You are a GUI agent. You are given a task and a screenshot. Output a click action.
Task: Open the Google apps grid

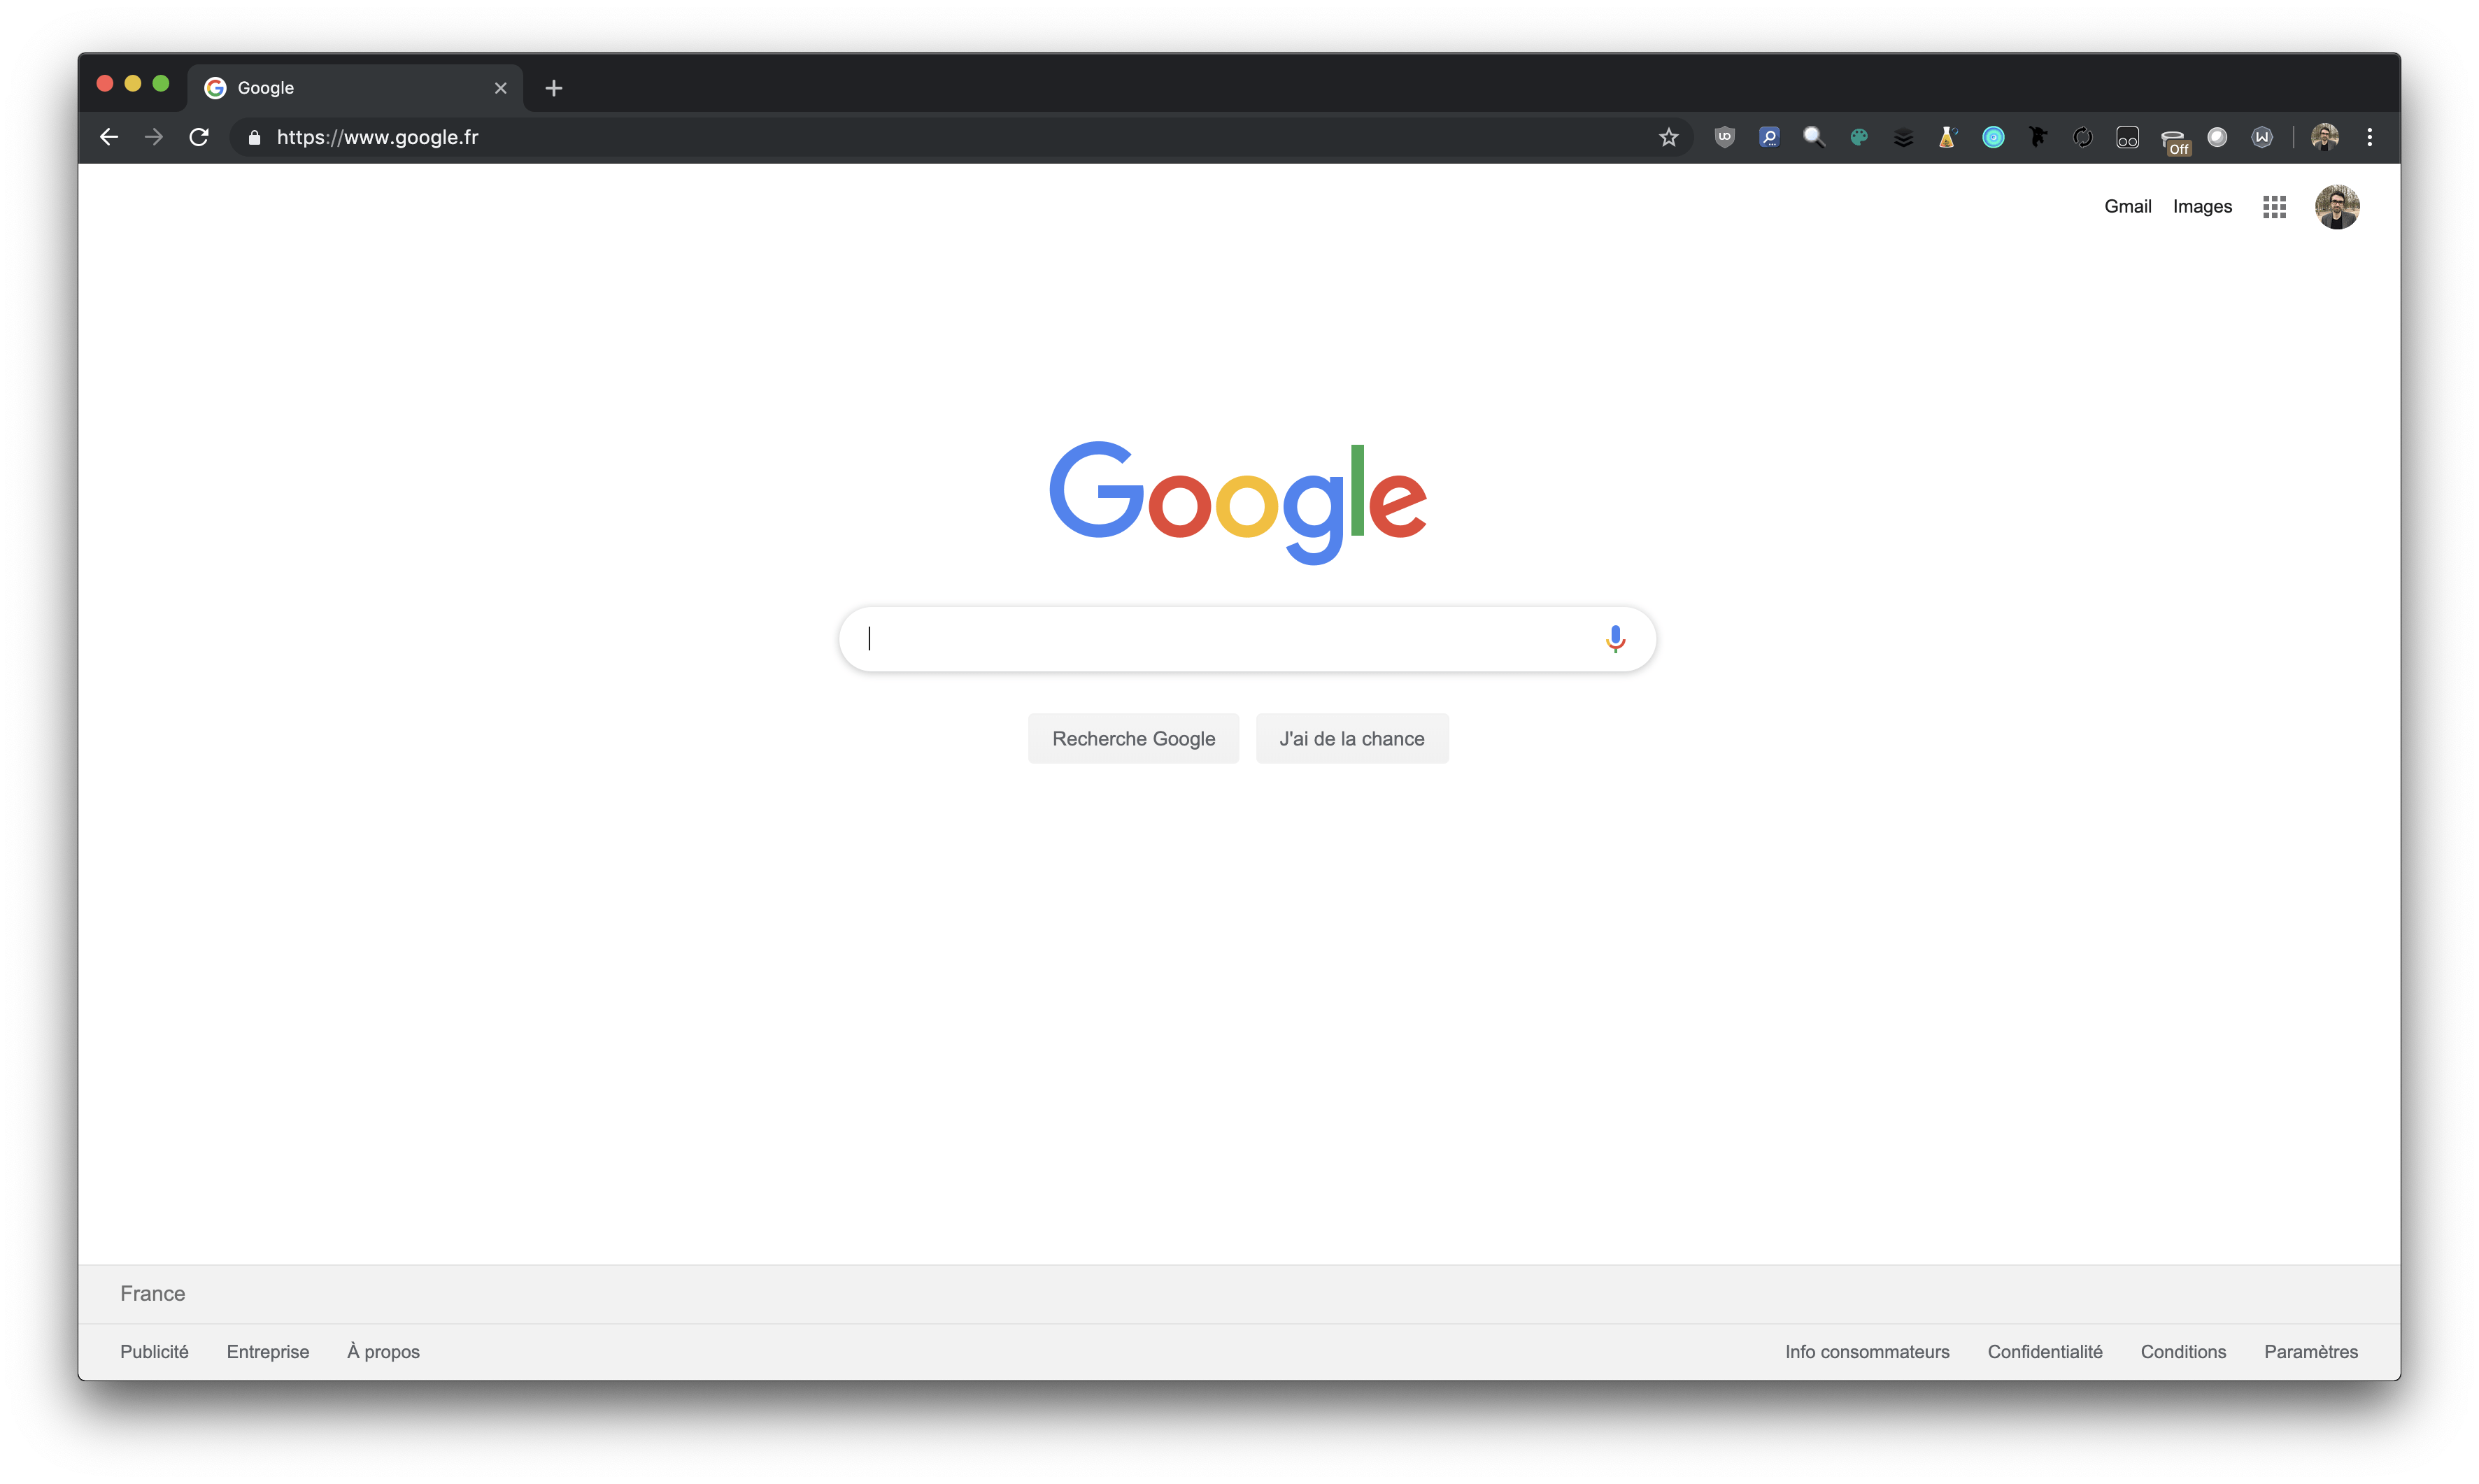point(2274,207)
